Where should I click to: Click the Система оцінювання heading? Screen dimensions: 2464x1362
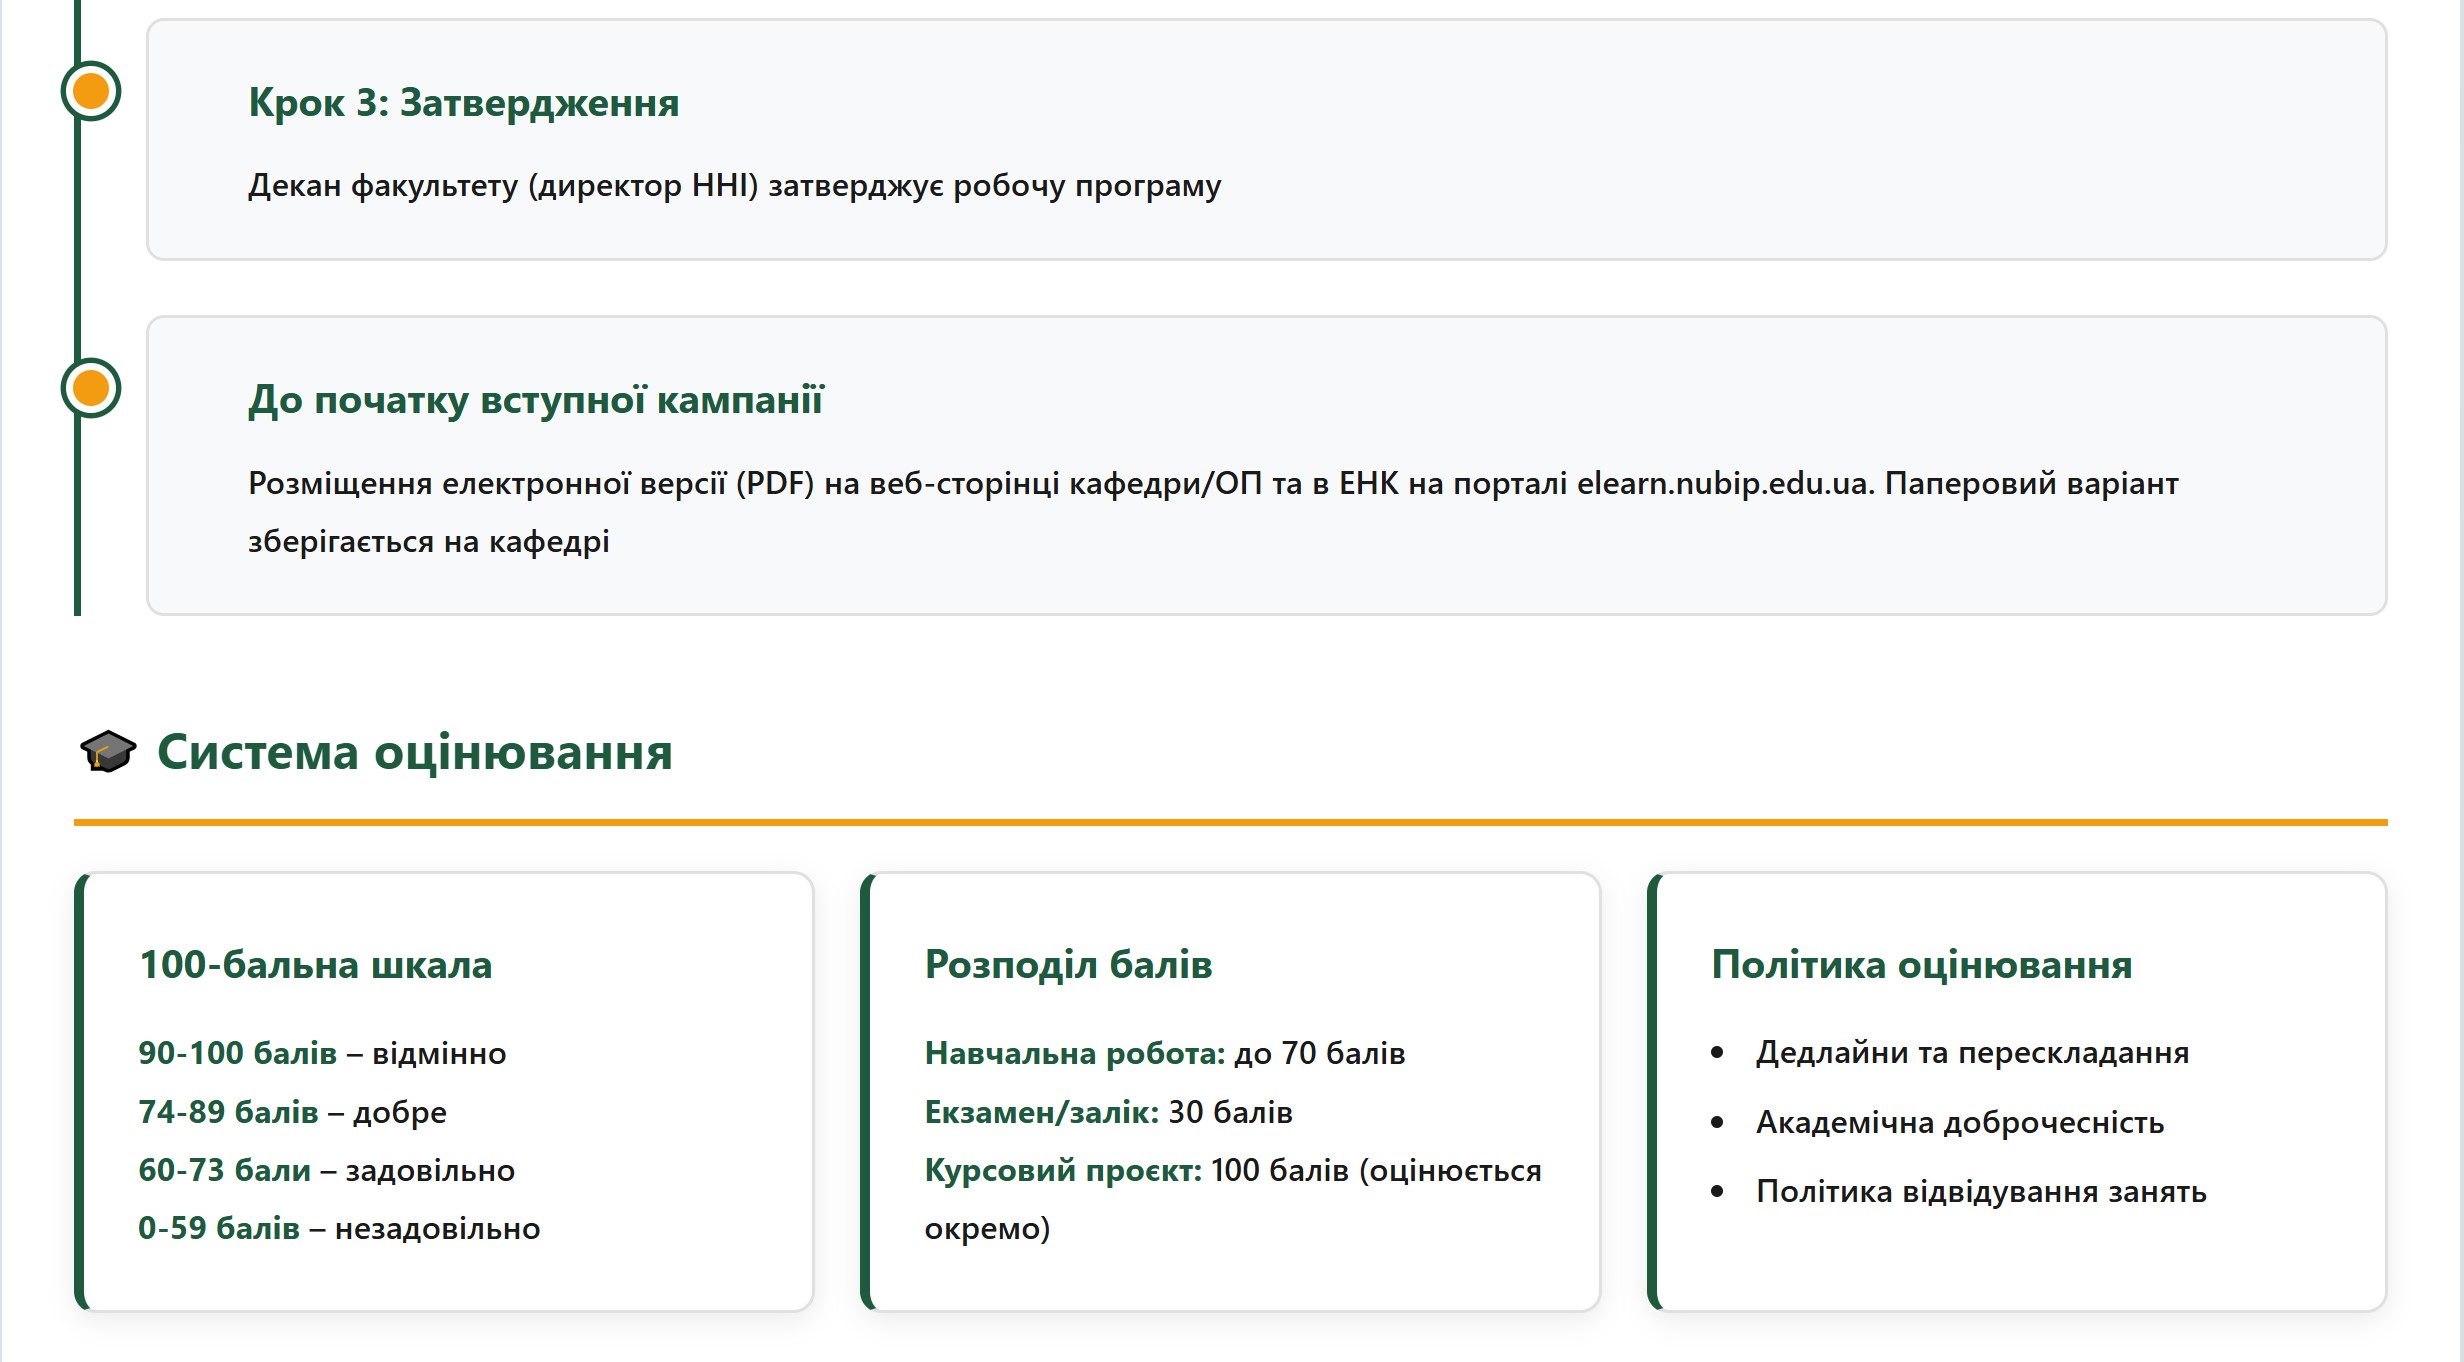point(414,752)
